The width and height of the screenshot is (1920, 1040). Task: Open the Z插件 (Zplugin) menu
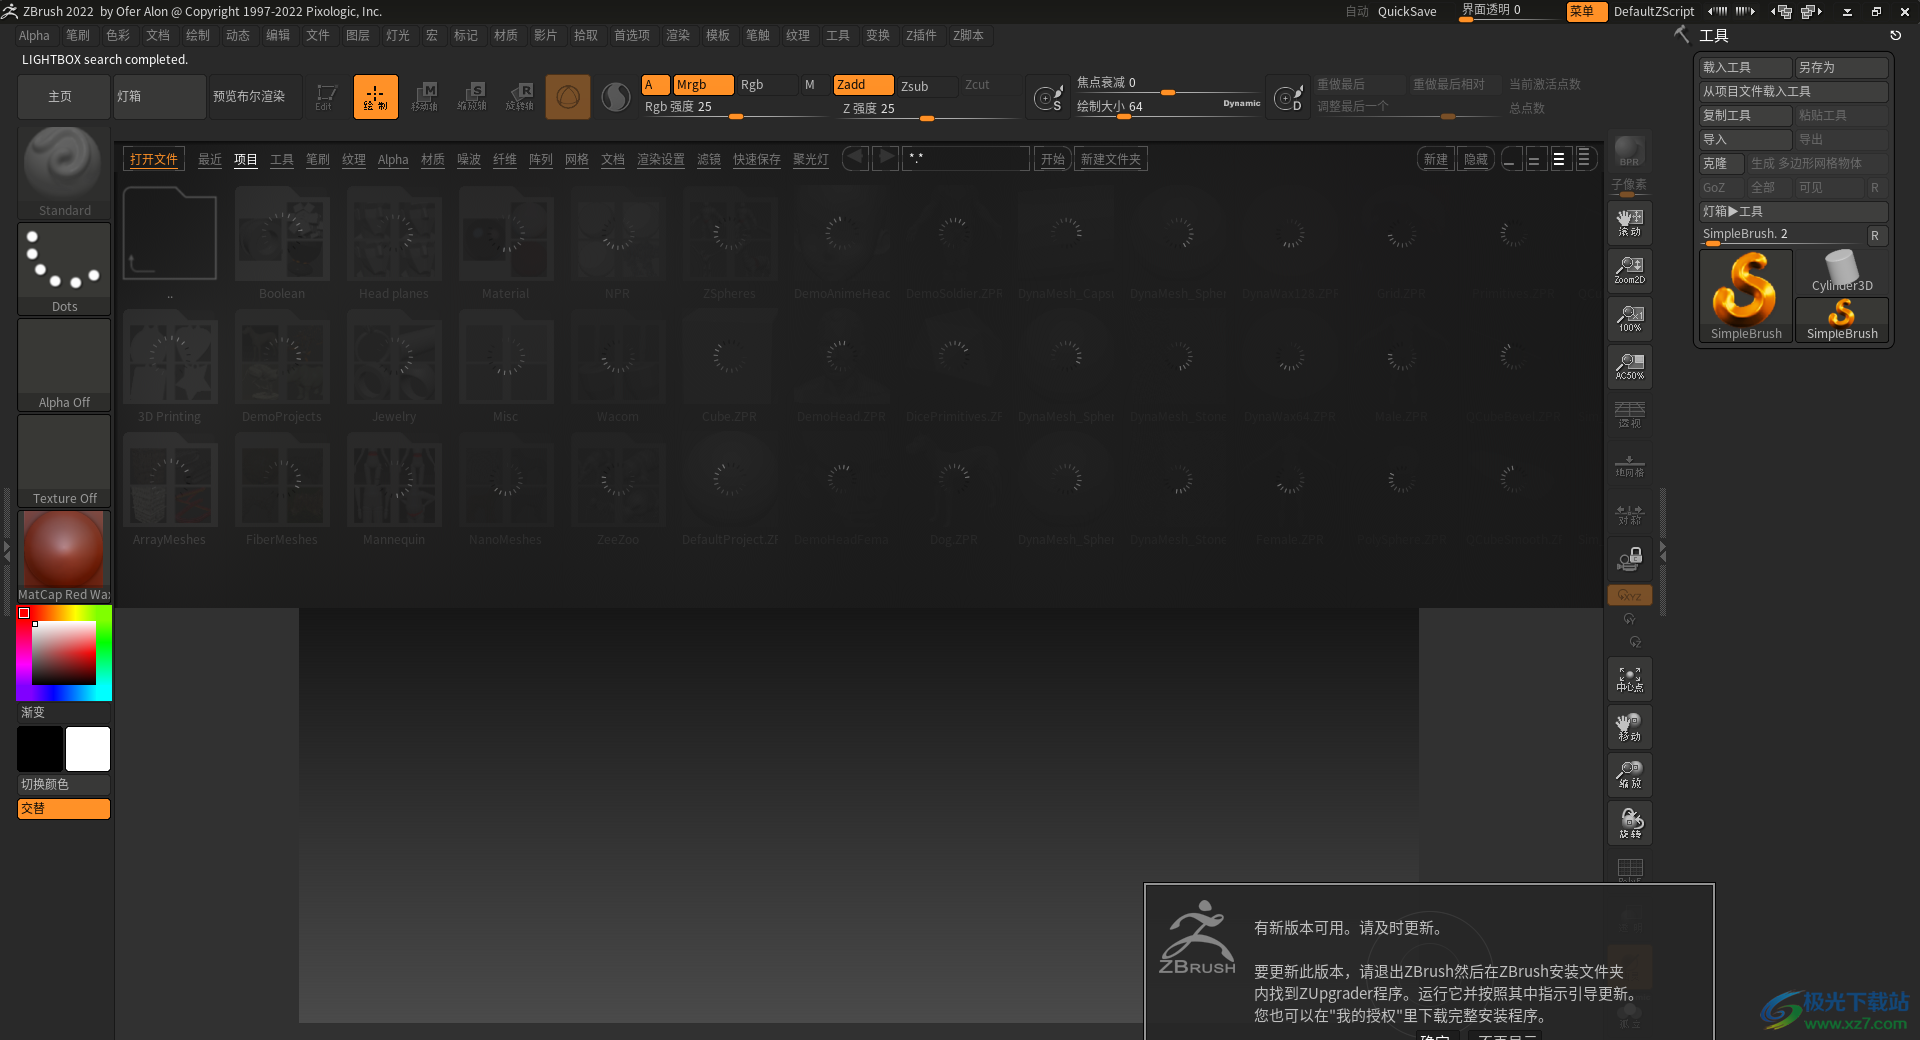[x=921, y=35]
